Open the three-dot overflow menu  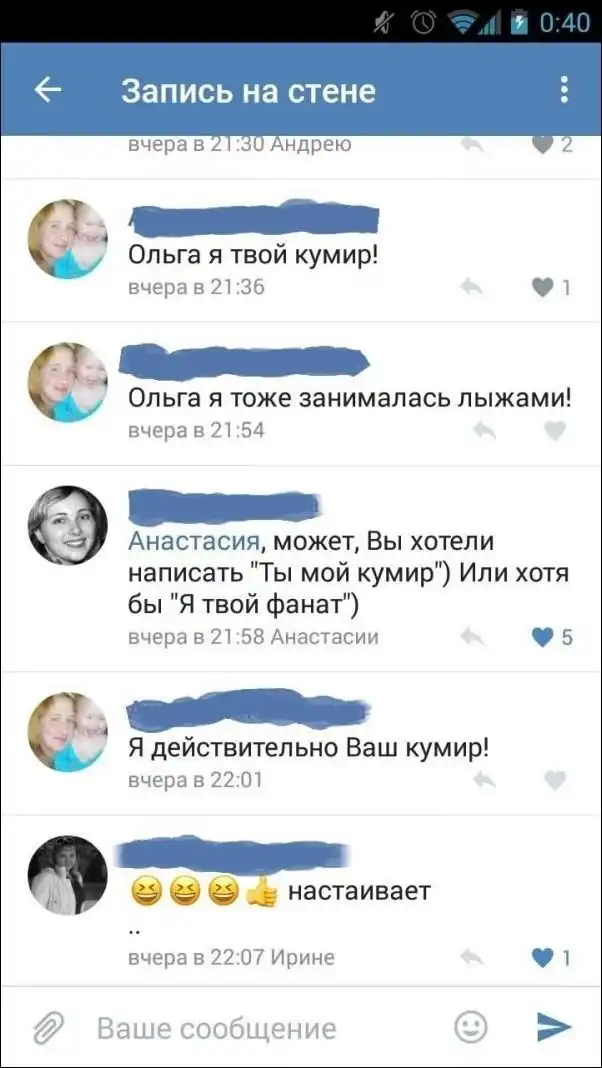point(564,90)
